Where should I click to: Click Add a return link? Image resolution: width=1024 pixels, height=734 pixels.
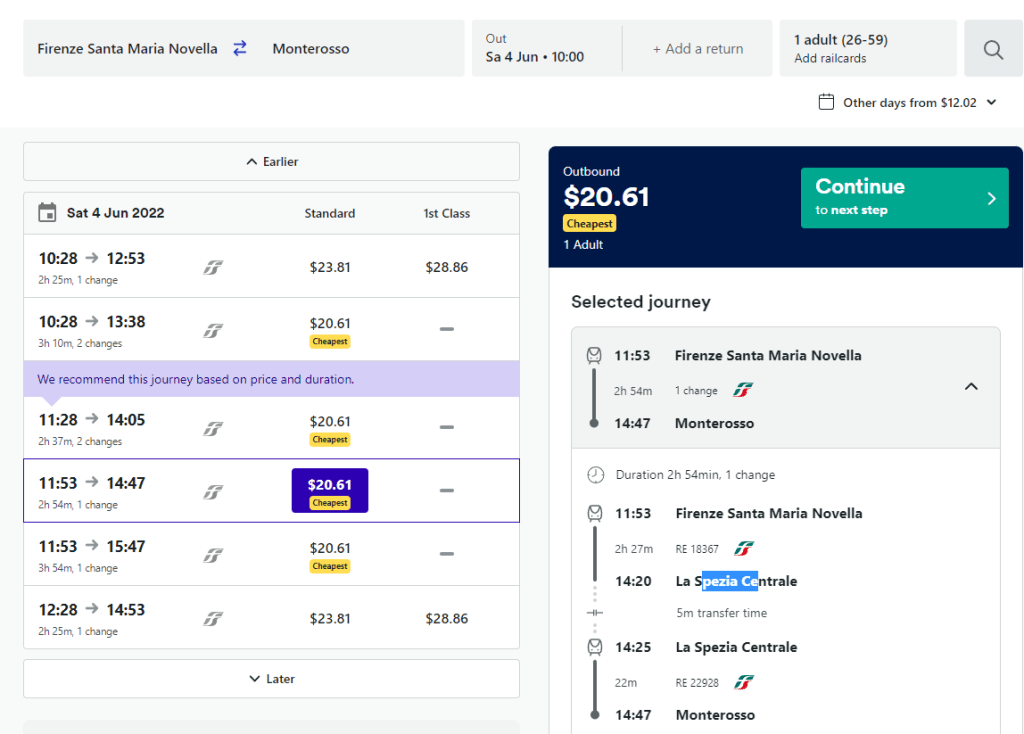(697, 48)
